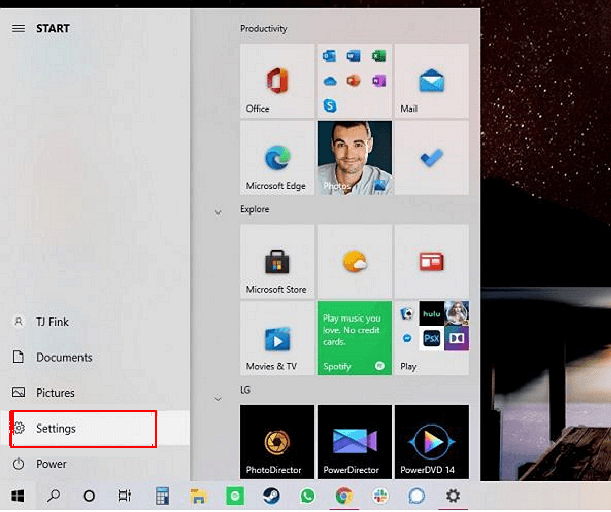Open the Movies & TV tile
This screenshot has height=512, width=611.
coord(277,339)
